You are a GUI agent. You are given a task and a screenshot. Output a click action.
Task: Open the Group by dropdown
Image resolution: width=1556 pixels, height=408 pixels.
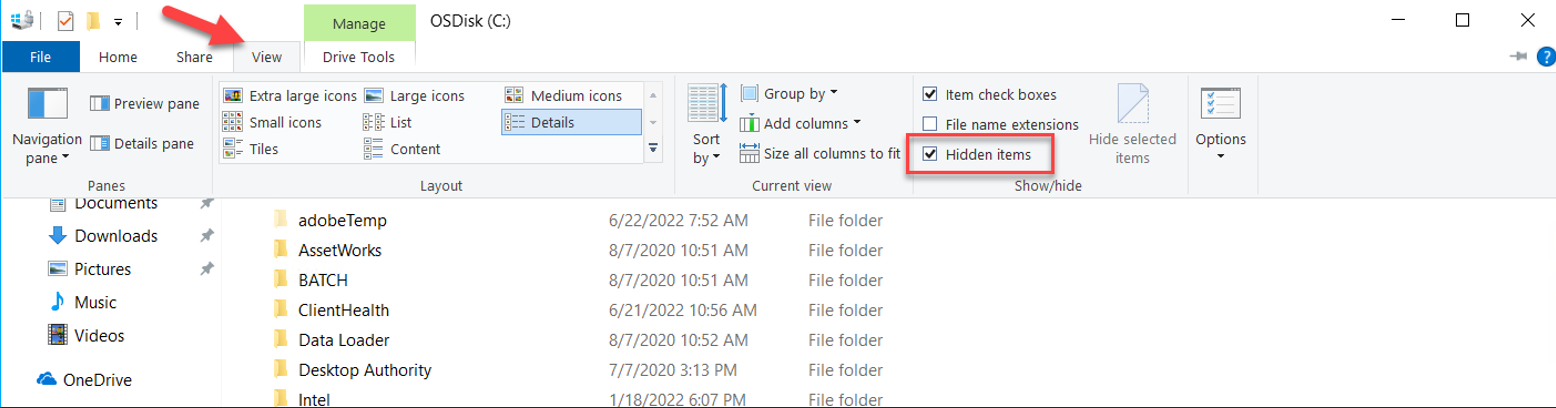[x=789, y=94]
